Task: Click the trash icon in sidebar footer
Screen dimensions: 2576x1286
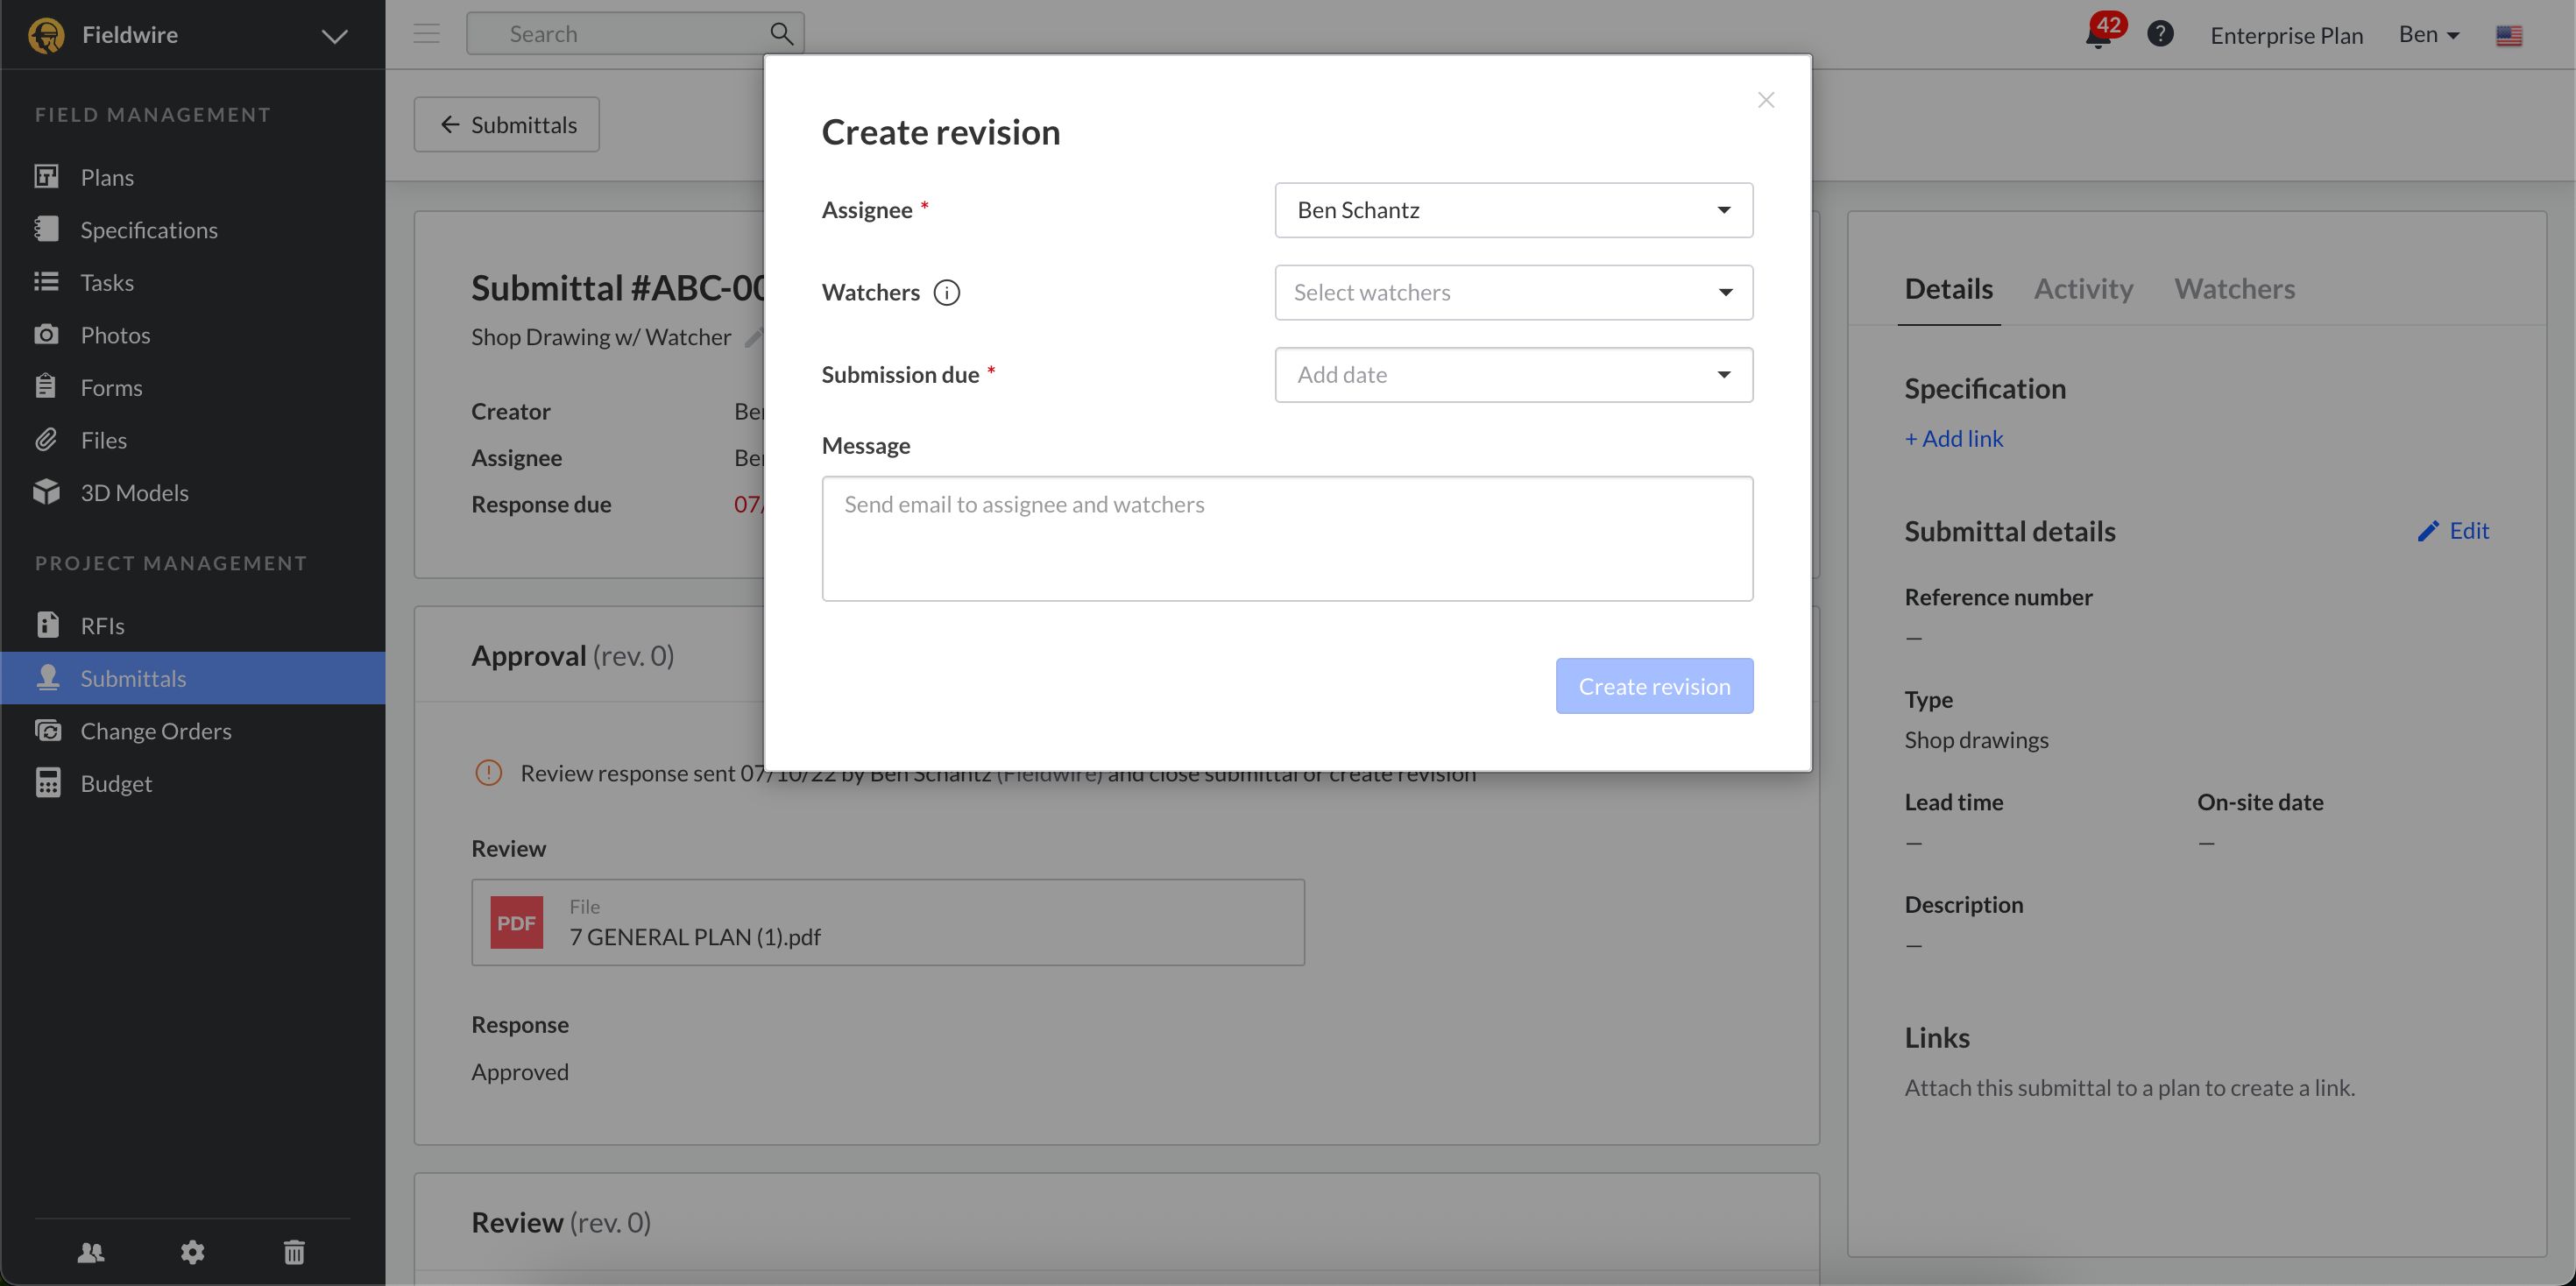Action: pyautogui.click(x=294, y=1252)
